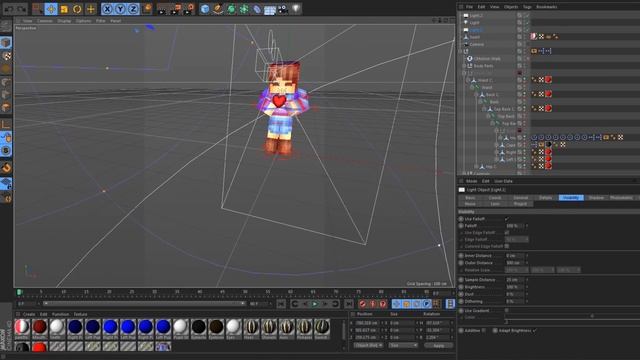Click the Outer Distance value field

pos(514,263)
